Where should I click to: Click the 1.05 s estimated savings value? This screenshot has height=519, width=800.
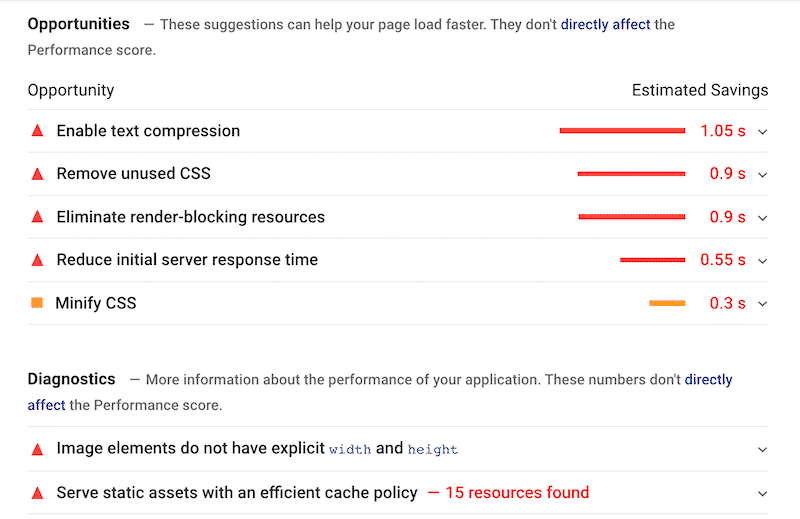tap(722, 131)
